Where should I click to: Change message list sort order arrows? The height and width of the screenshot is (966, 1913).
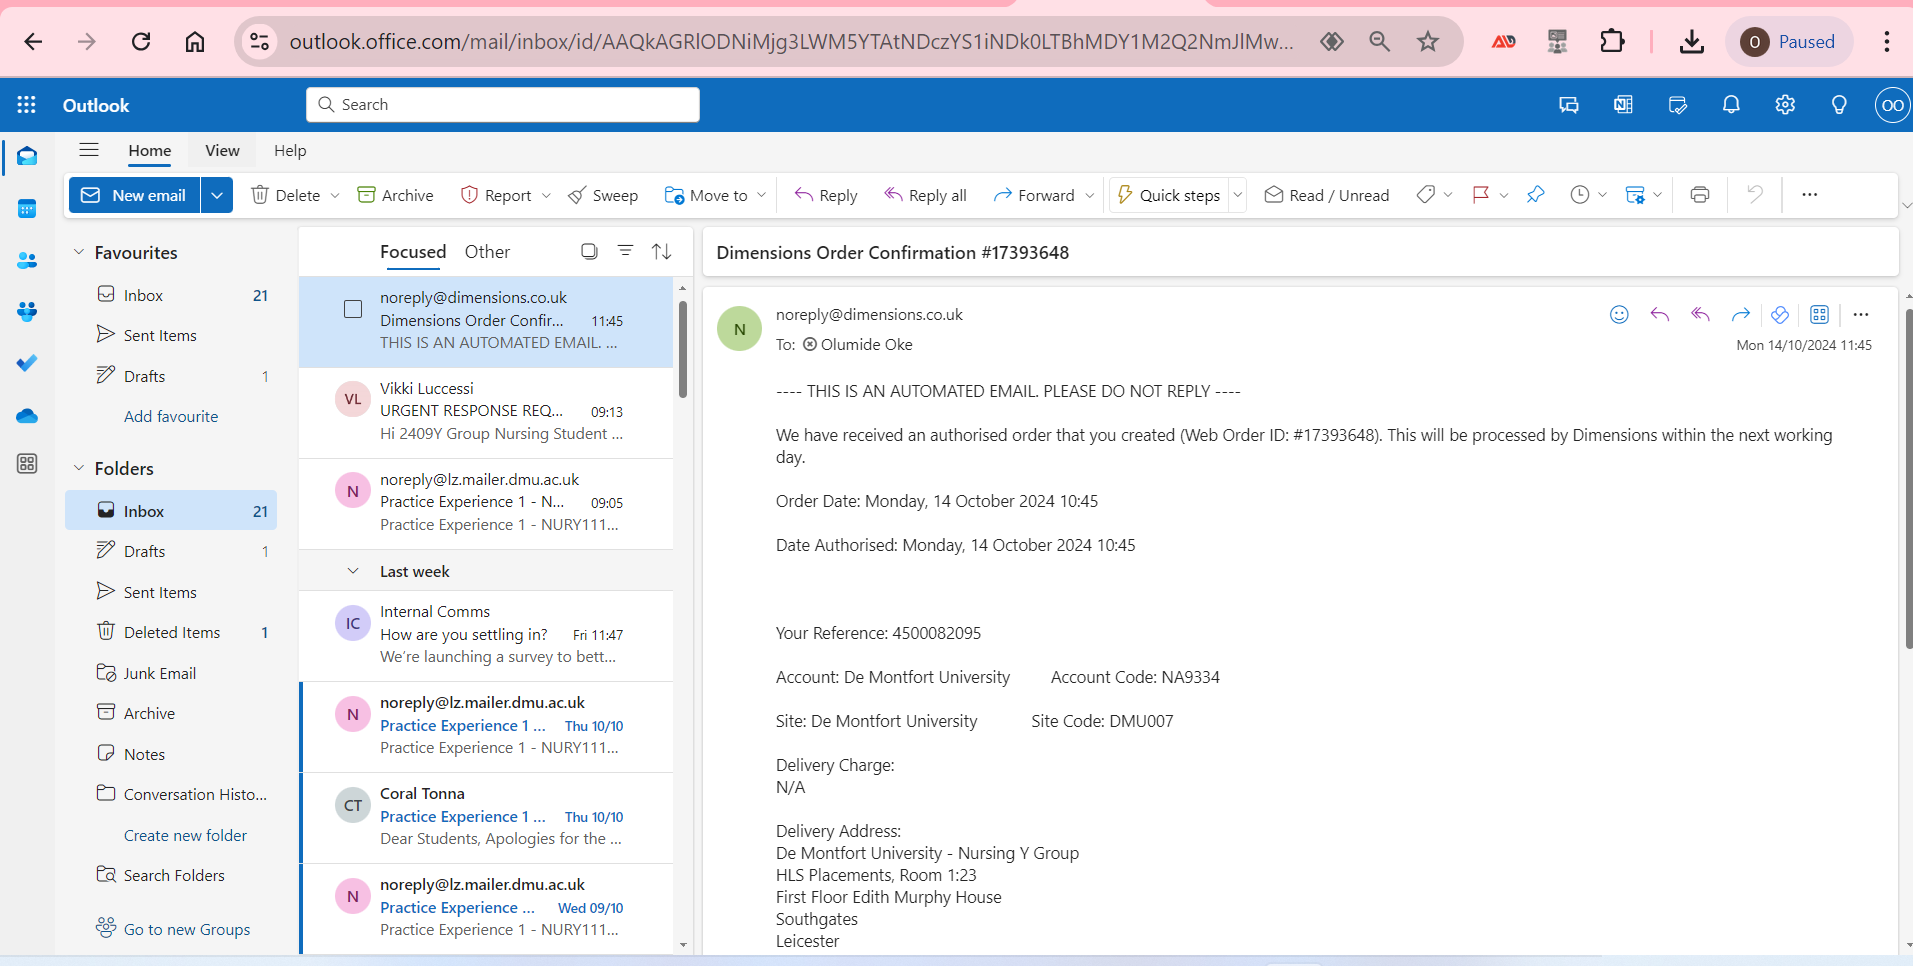(661, 252)
